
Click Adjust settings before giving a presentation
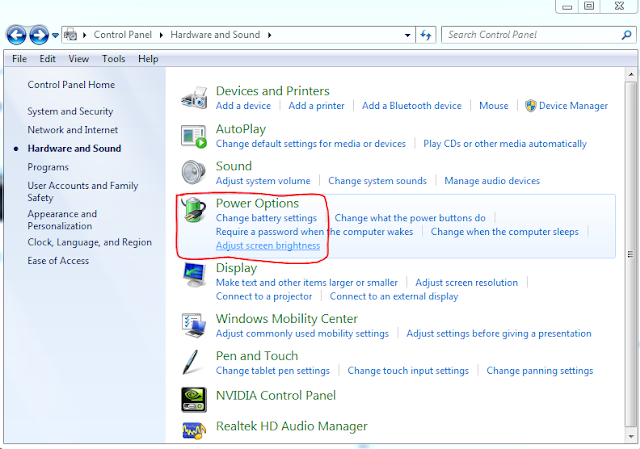point(499,333)
